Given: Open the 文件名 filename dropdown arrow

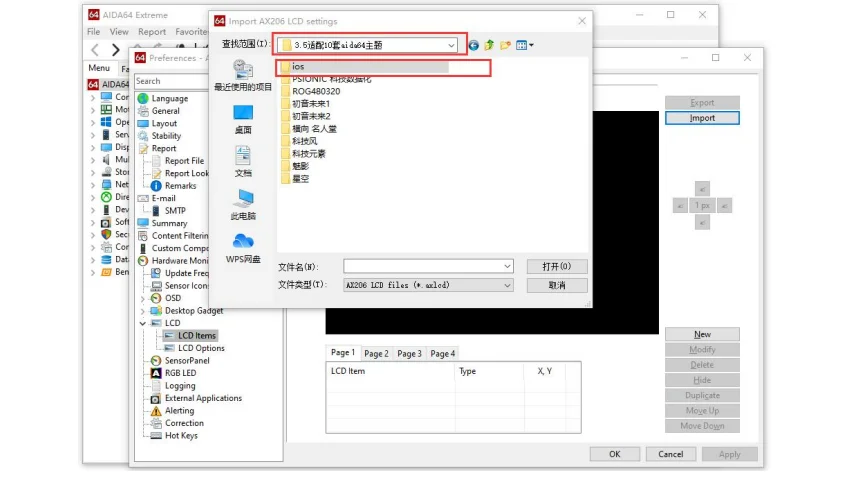Looking at the screenshot, I should 507,267.
